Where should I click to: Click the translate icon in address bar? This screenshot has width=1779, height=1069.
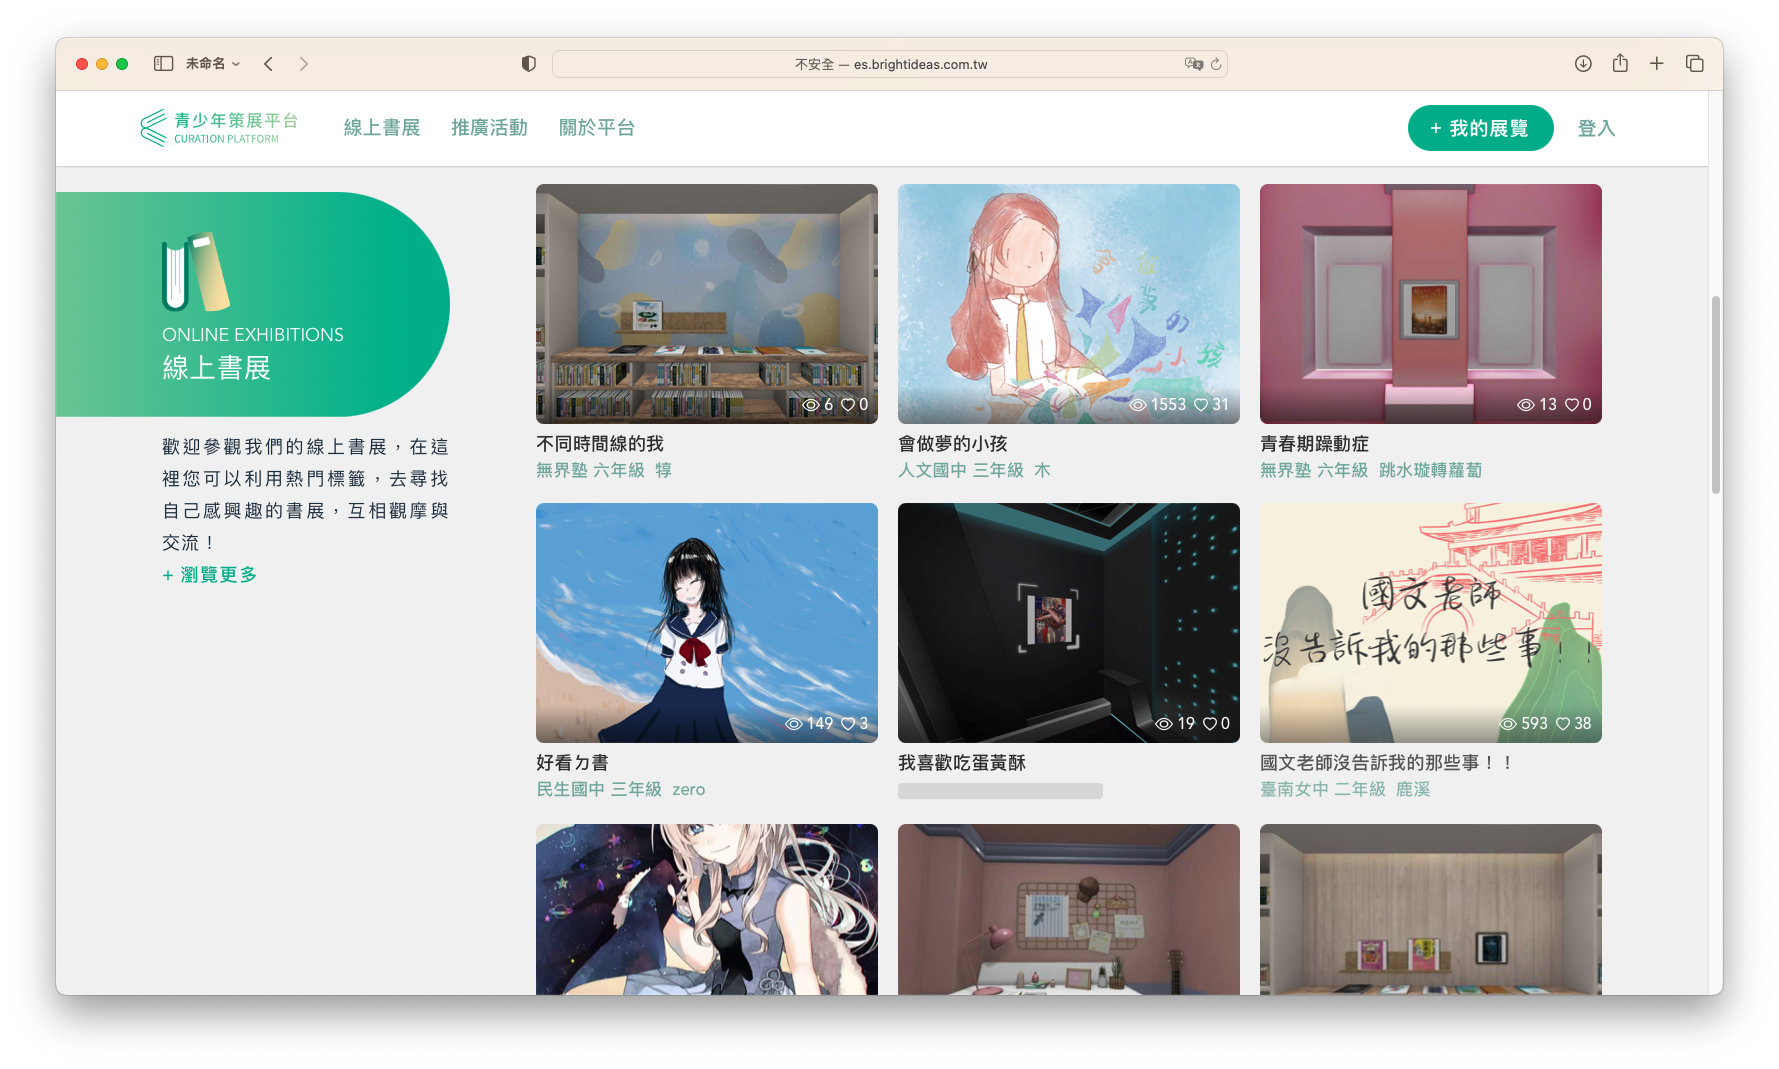point(1193,64)
